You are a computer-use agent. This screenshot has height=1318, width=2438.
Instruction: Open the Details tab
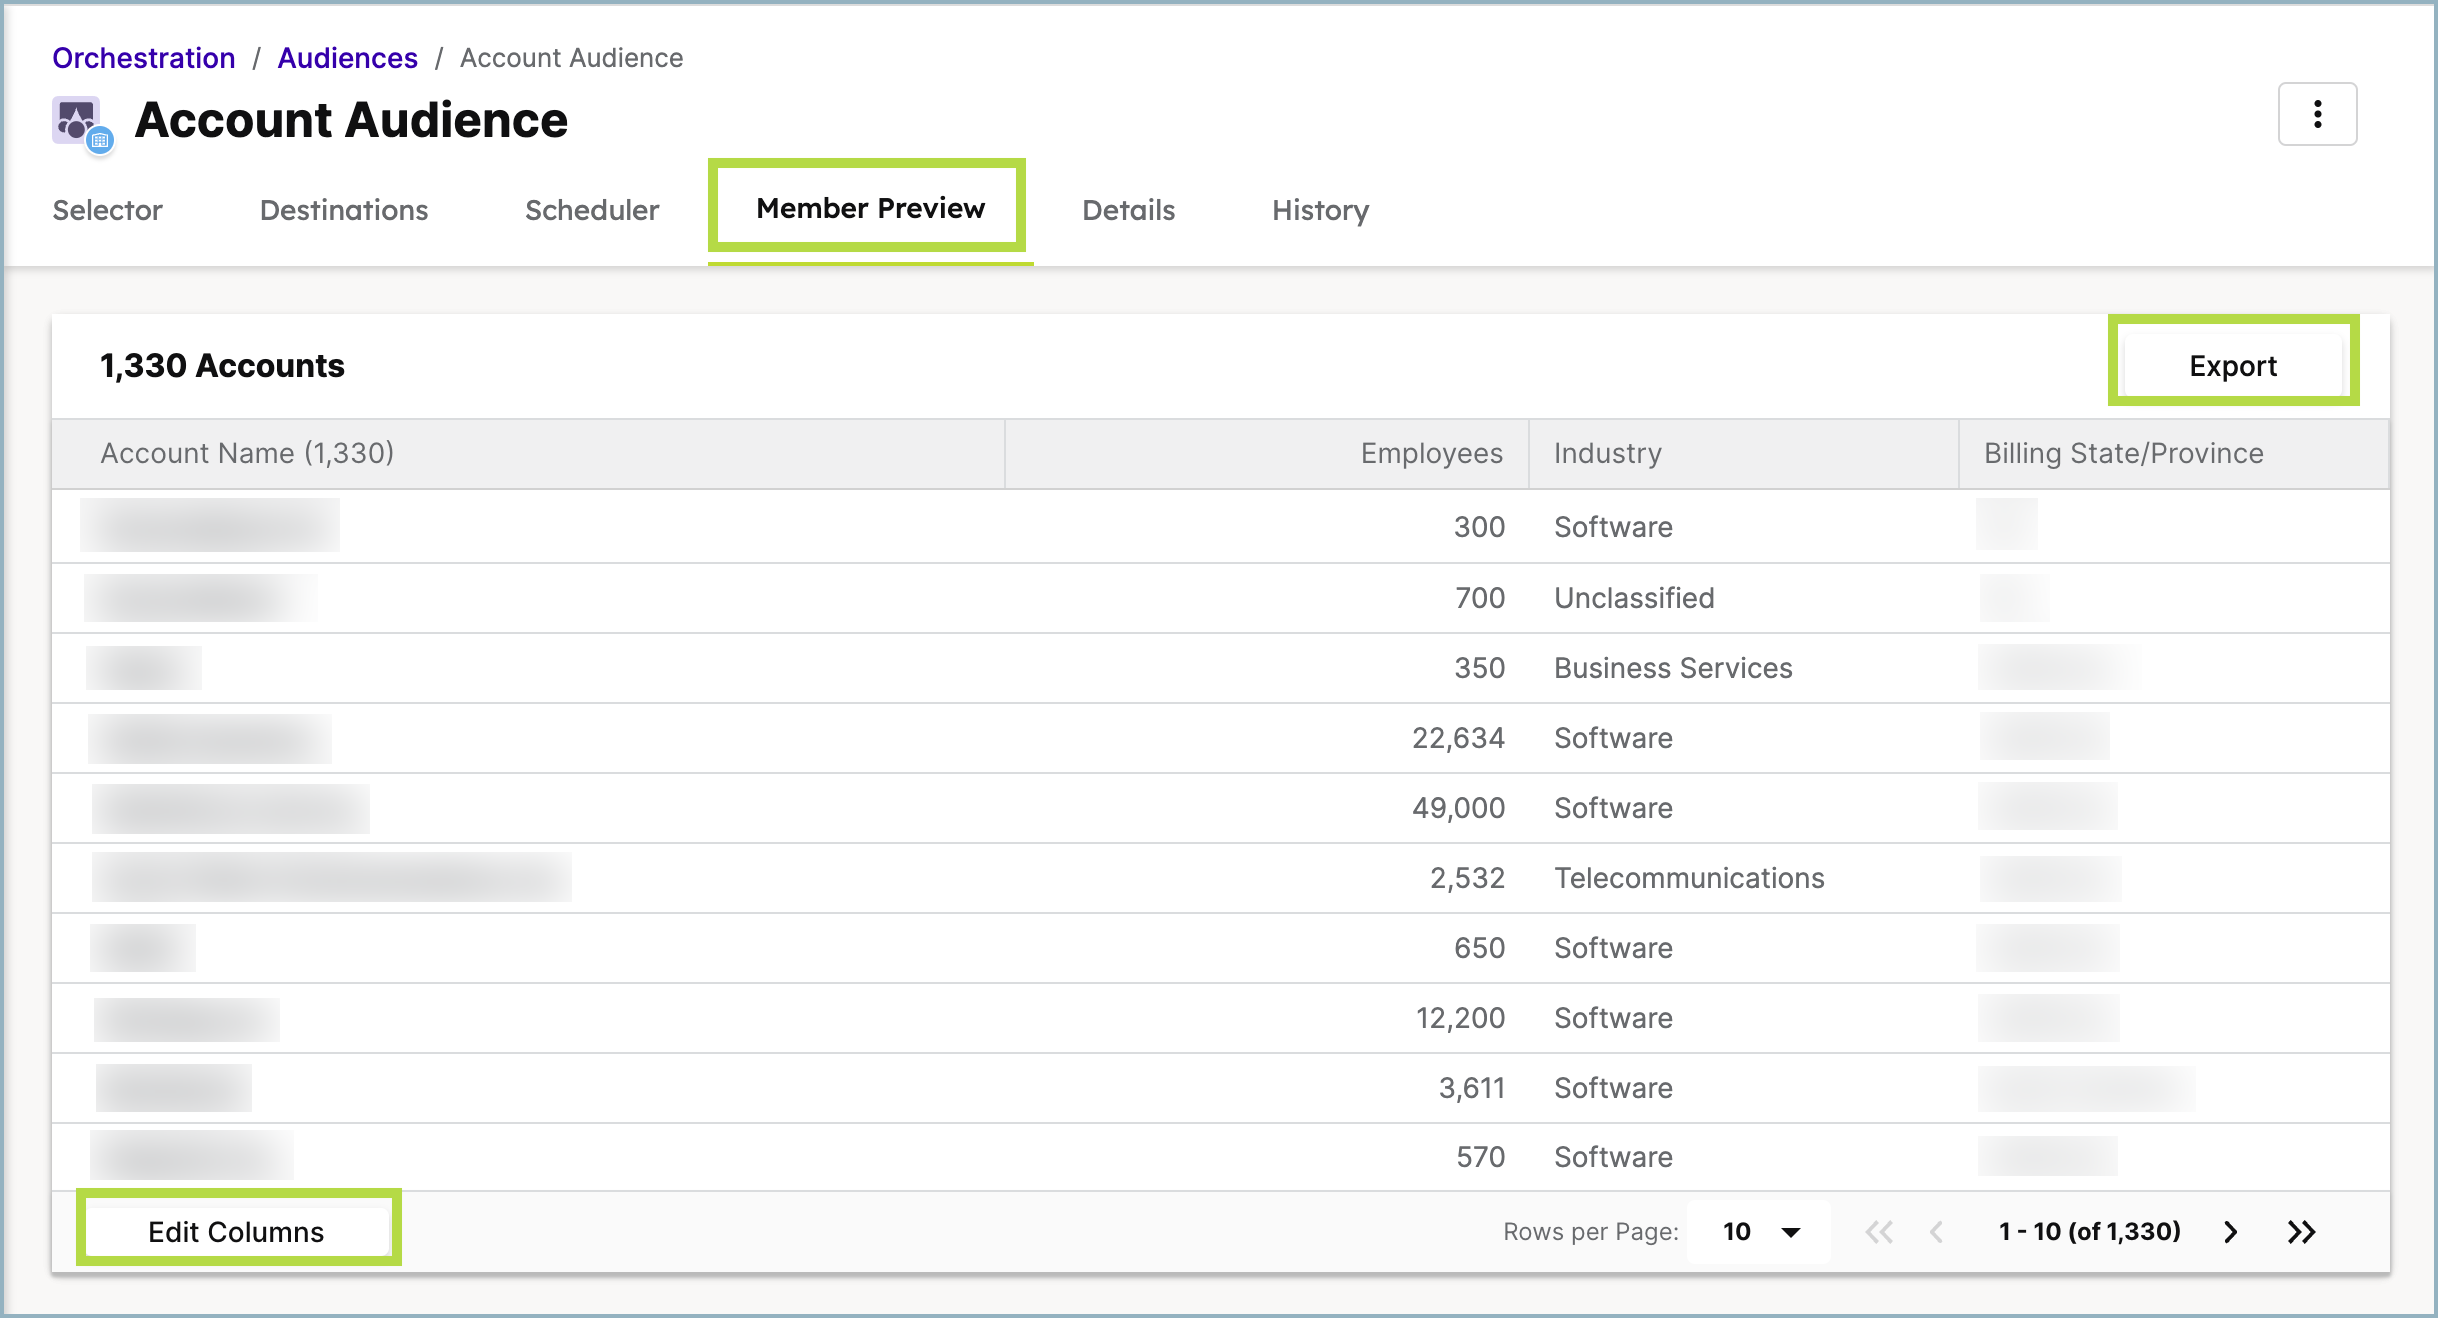click(x=1129, y=210)
